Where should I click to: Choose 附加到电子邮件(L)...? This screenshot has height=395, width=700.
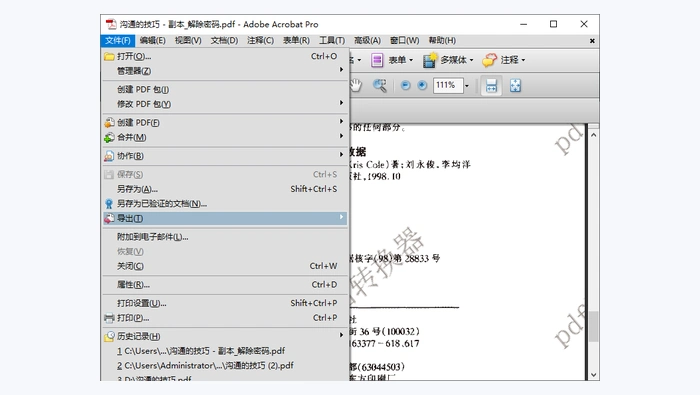225,237
